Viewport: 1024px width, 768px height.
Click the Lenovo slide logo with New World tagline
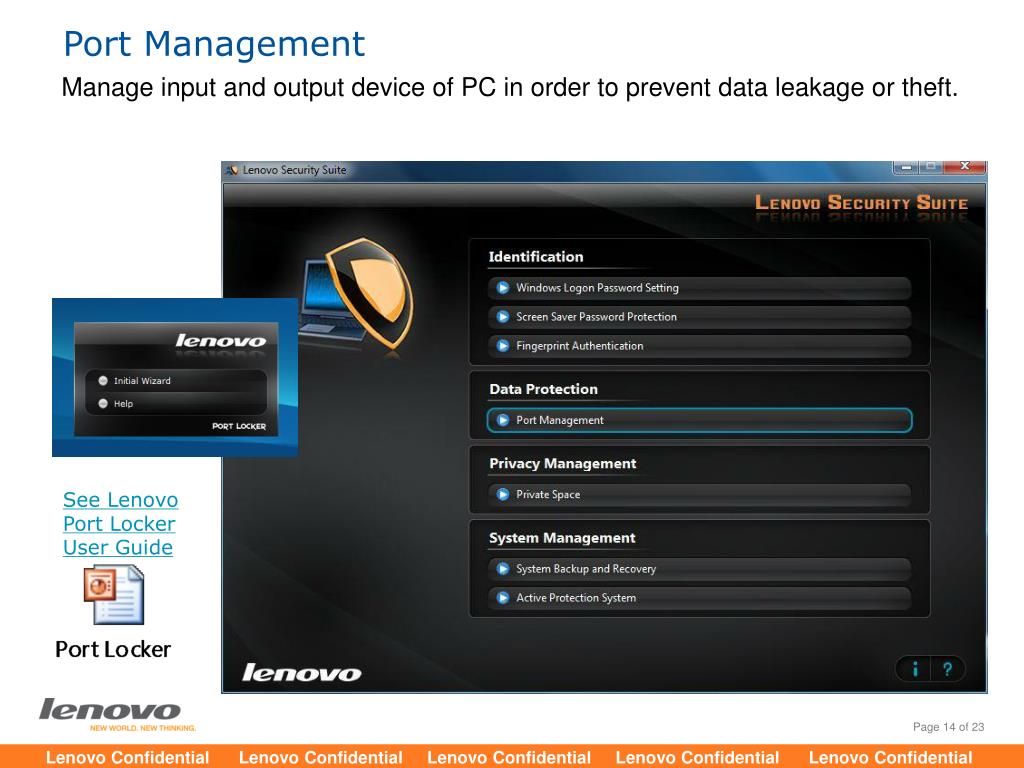coord(117,714)
